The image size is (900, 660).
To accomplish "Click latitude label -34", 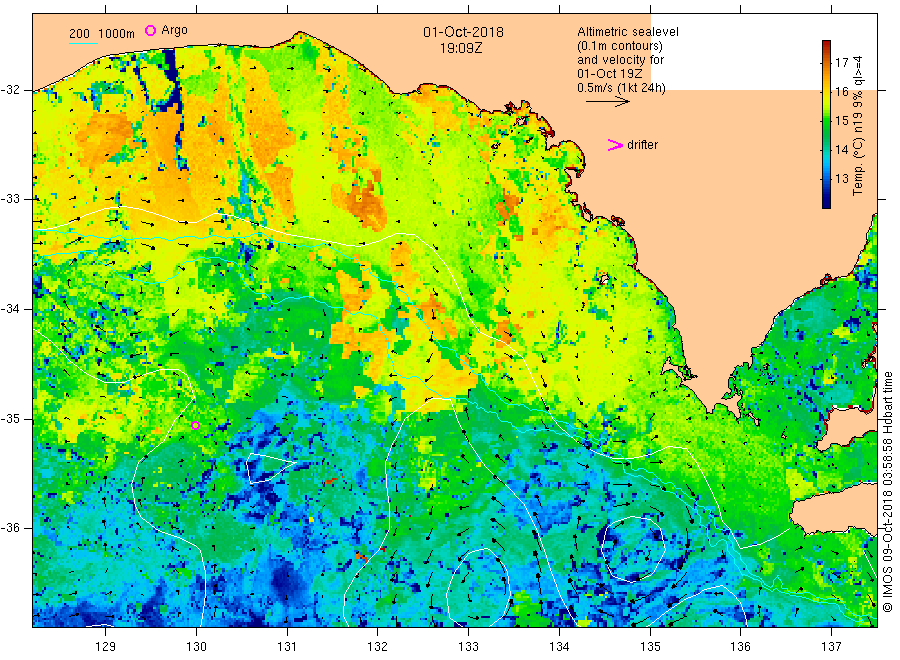I will 10,309.
